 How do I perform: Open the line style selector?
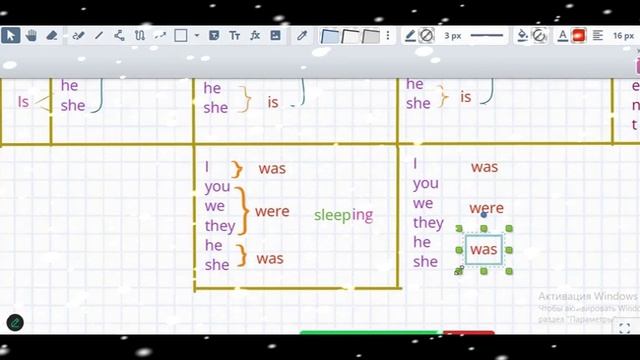[x=487, y=36]
